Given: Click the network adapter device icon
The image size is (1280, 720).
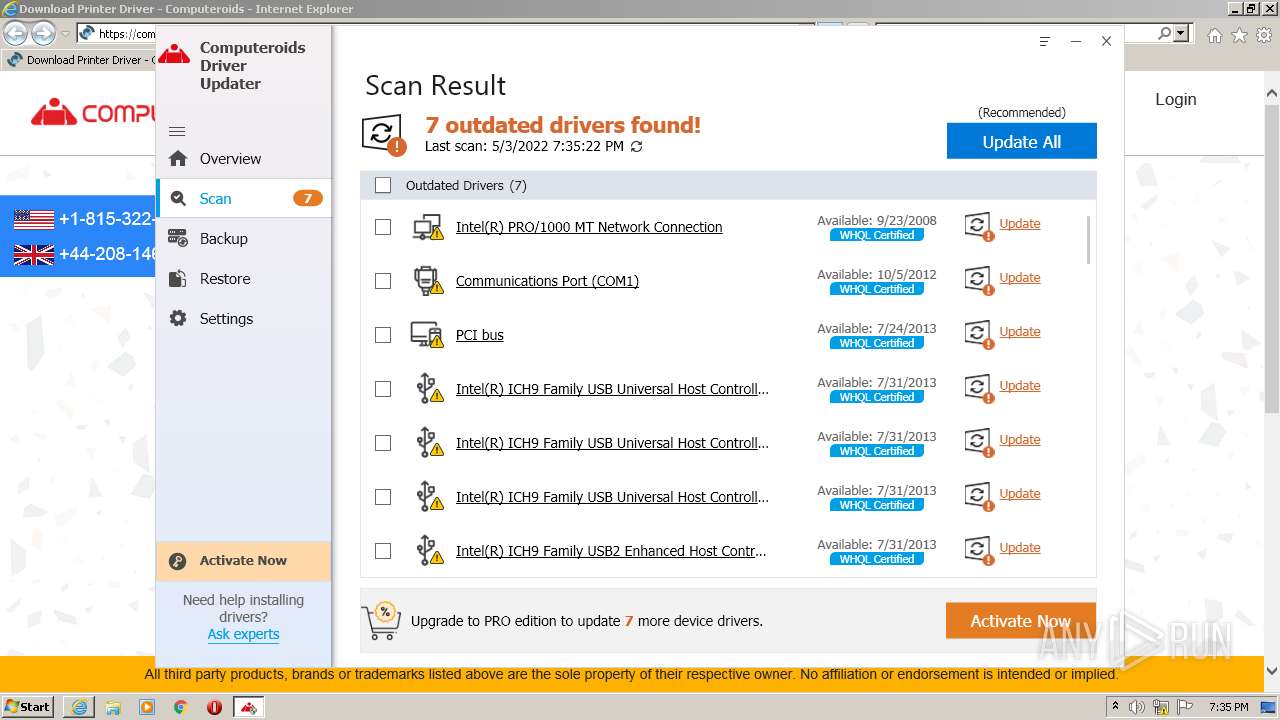Looking at the screenshot, I should coord(428,227).
